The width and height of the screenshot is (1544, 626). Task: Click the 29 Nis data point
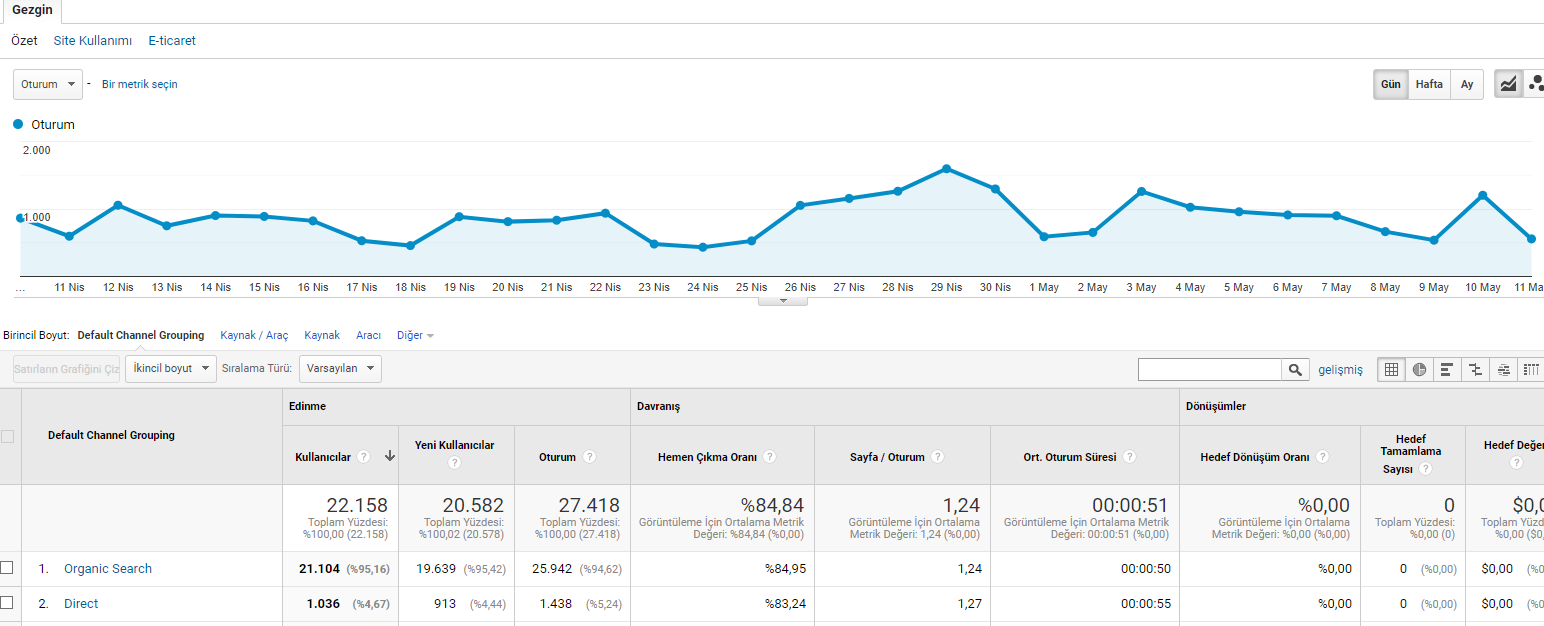pos(946,169)
